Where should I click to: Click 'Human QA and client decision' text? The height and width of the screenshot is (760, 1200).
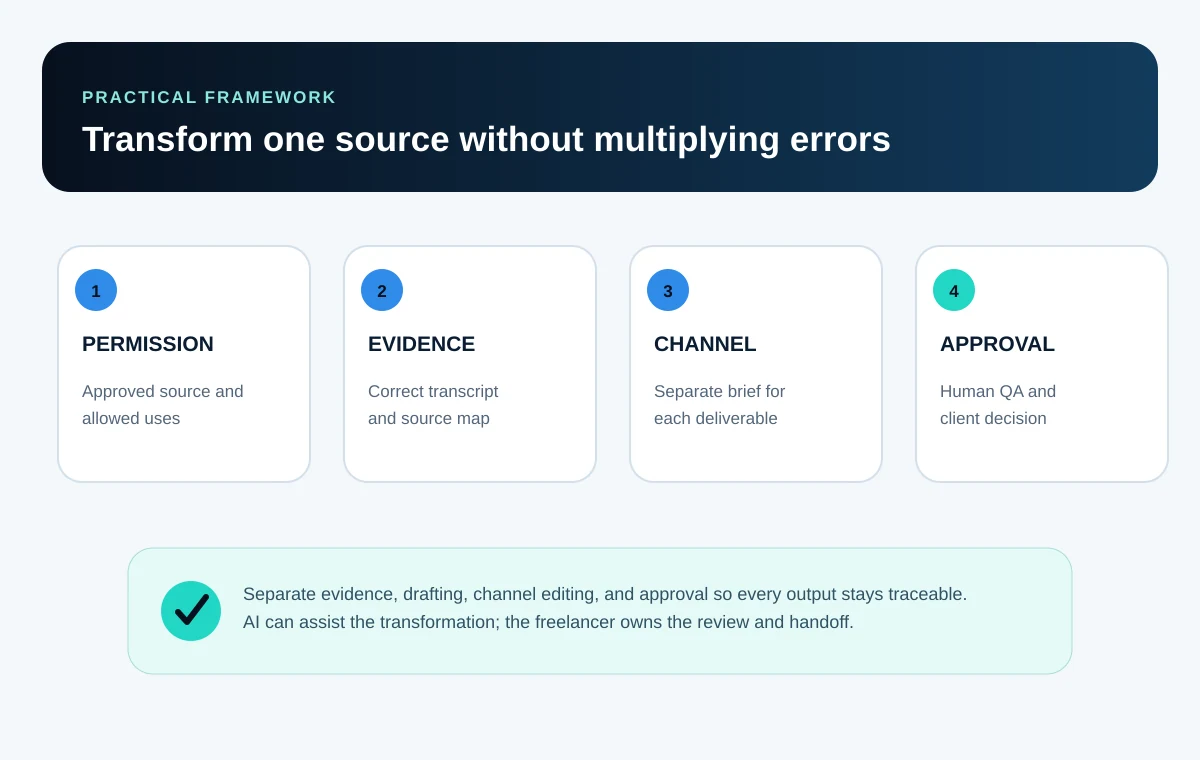pos(998,405)
